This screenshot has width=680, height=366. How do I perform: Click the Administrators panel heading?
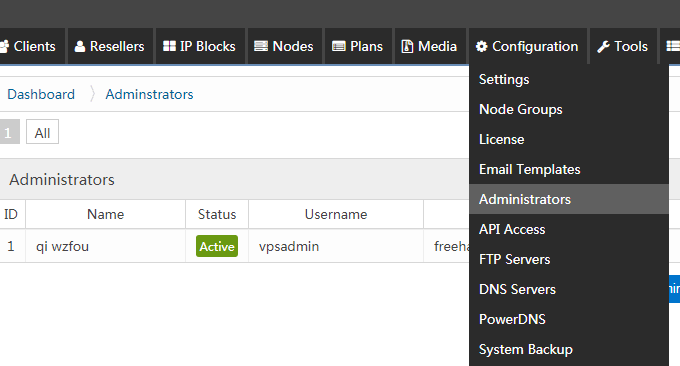62,180
